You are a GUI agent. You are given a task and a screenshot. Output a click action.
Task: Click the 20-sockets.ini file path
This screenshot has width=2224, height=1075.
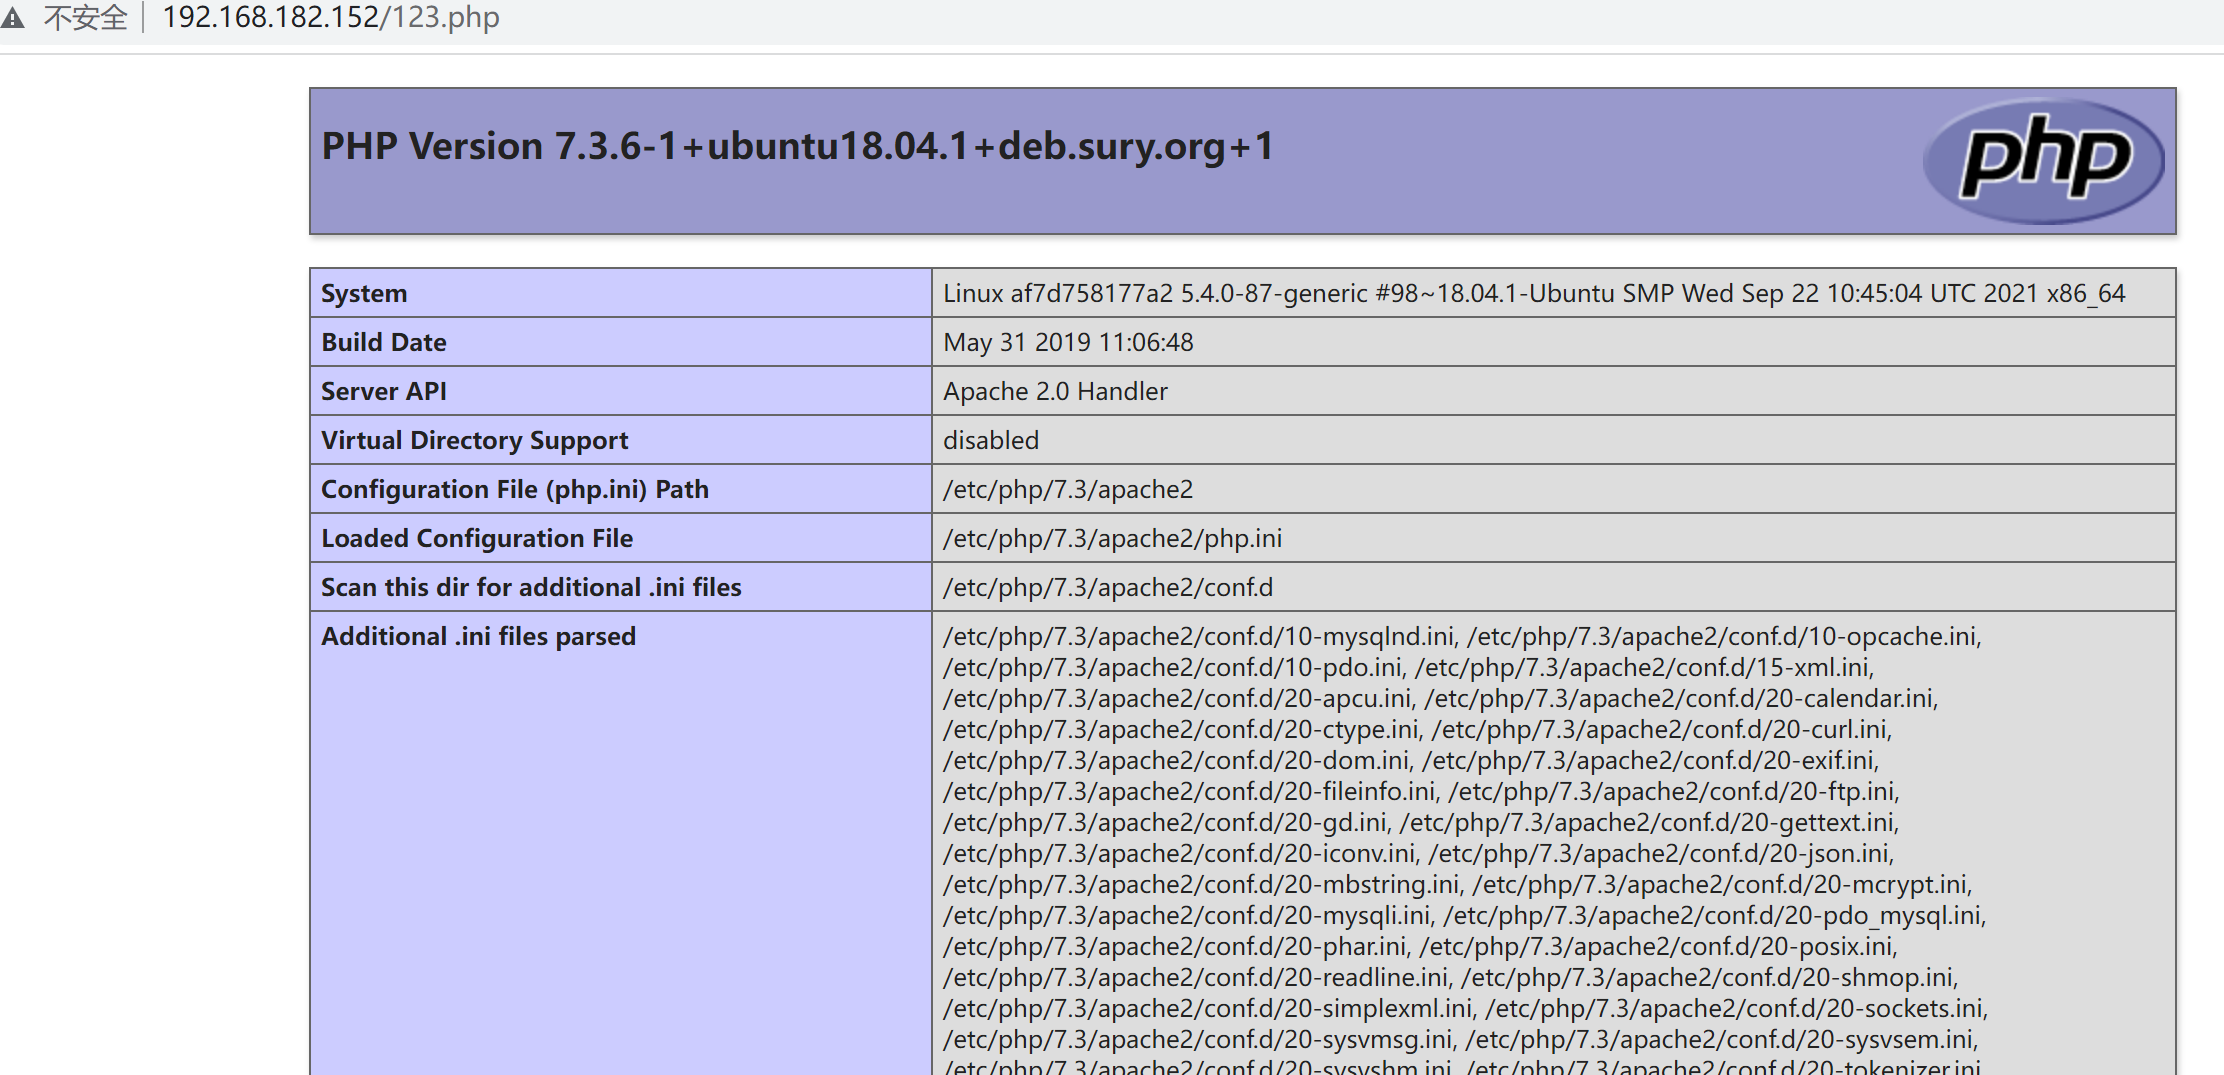click(x=1735, y=1008)
